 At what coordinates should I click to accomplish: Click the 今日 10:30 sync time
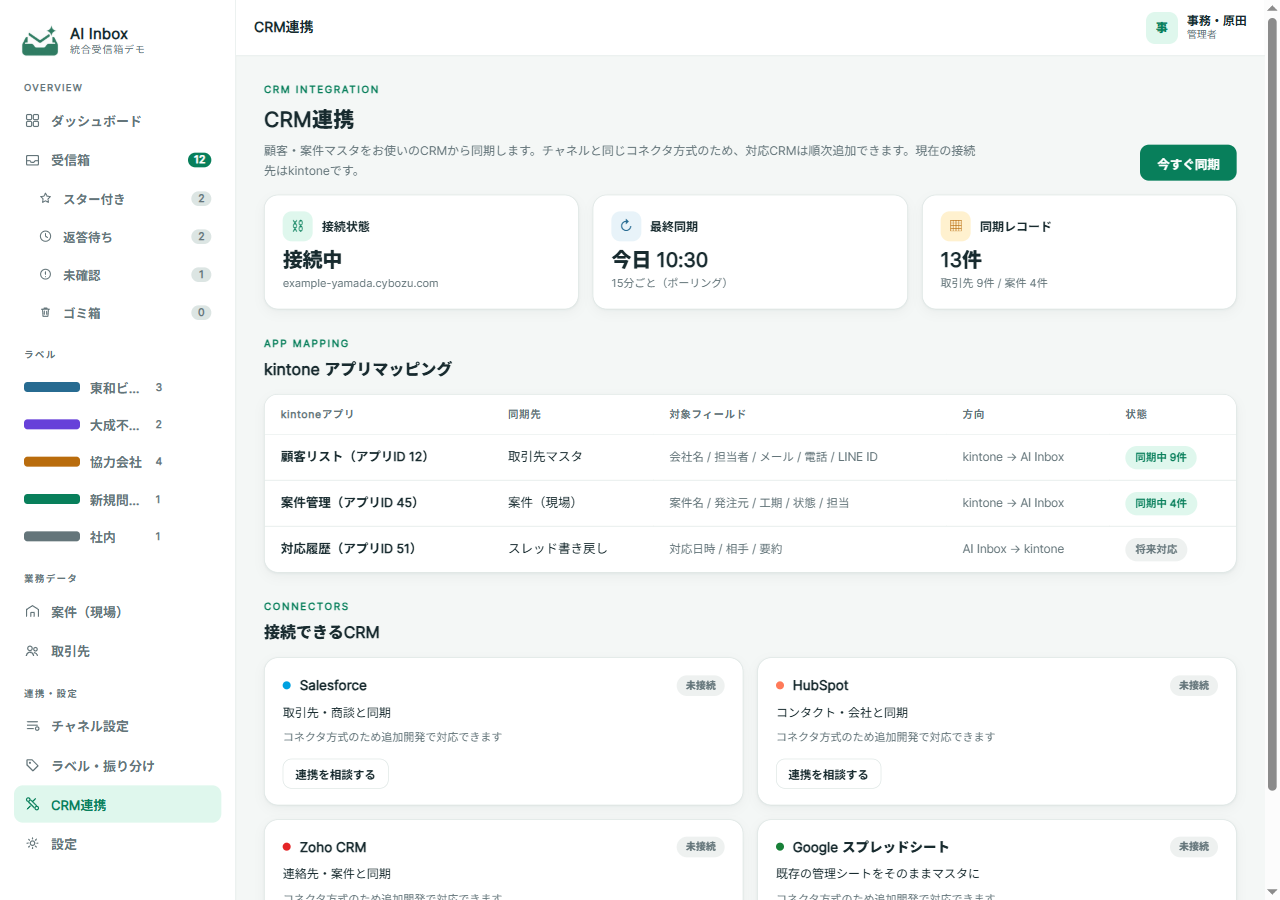[x=660, y=260]
